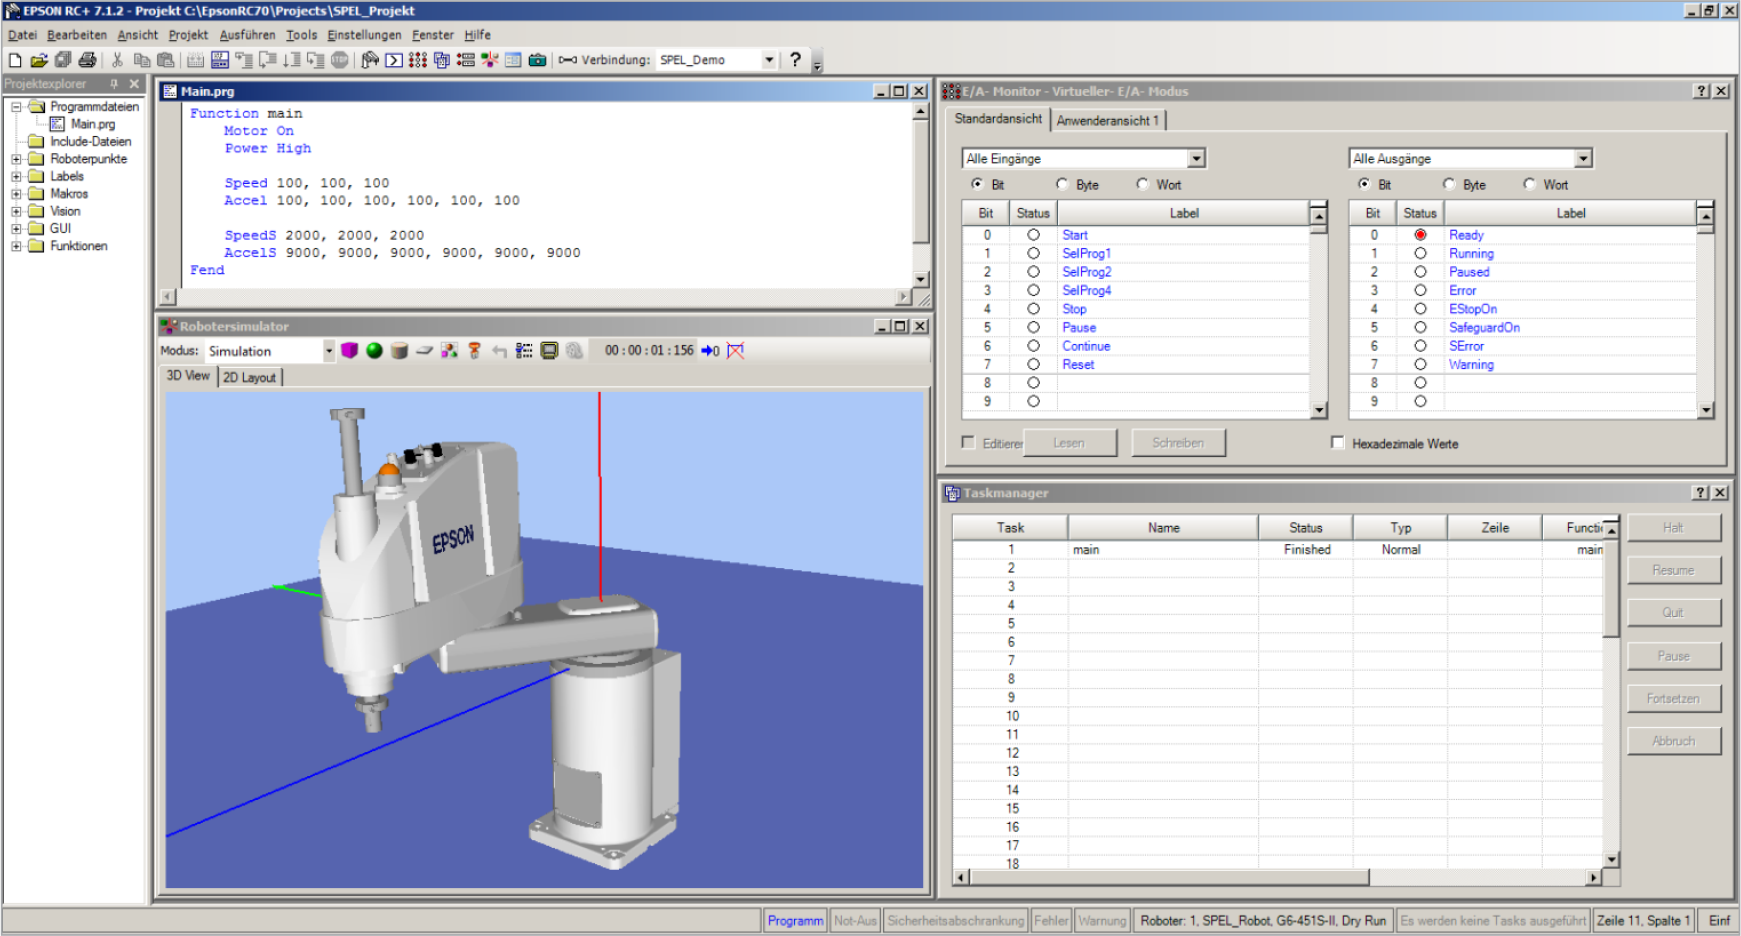Image resolution: width=1741 pixels, height=936 pixels.
Task: Copy selection using the toolbar copy icon
Action: tap(142, 60)
